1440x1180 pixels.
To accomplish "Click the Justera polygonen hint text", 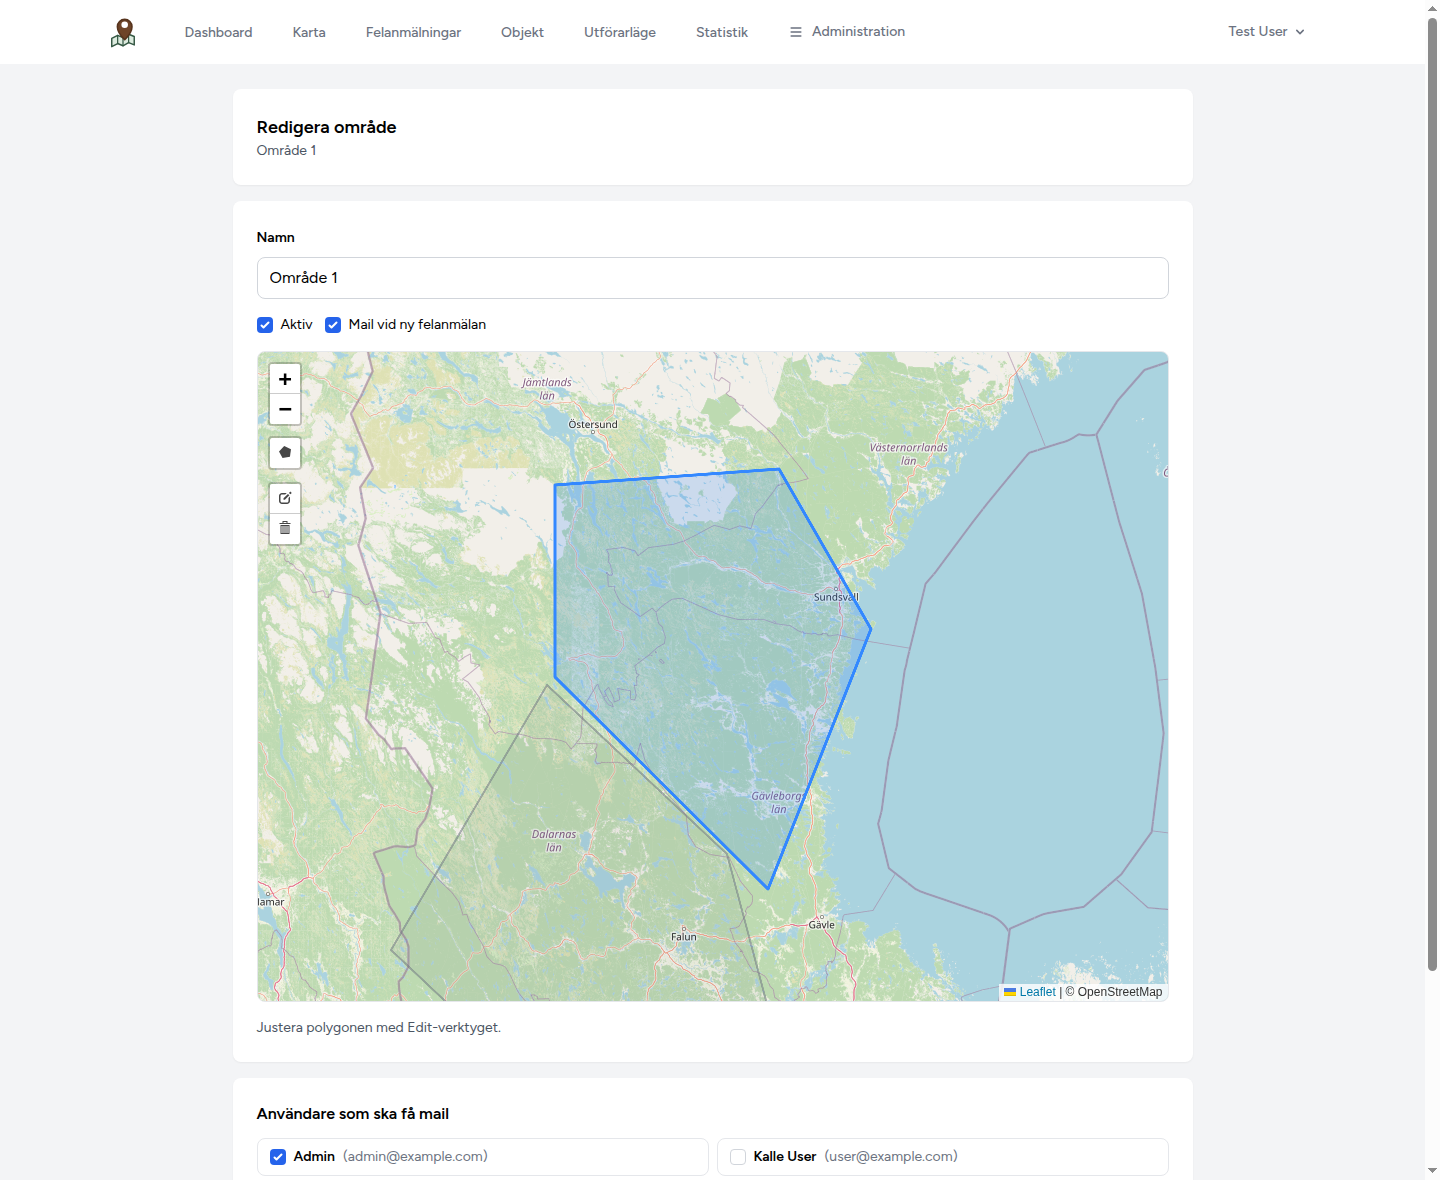I will [378, 1027].
